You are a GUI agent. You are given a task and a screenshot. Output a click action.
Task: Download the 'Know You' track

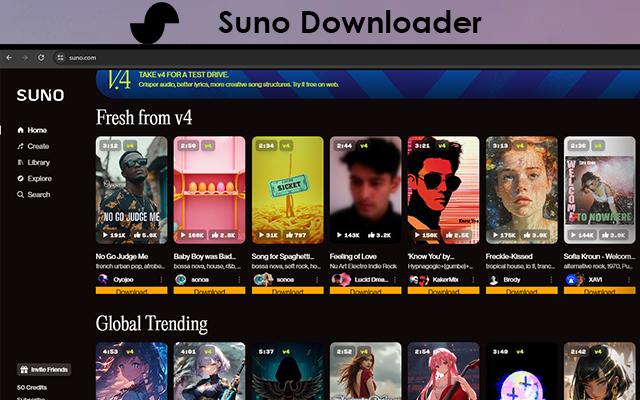(x=443, y=291)
